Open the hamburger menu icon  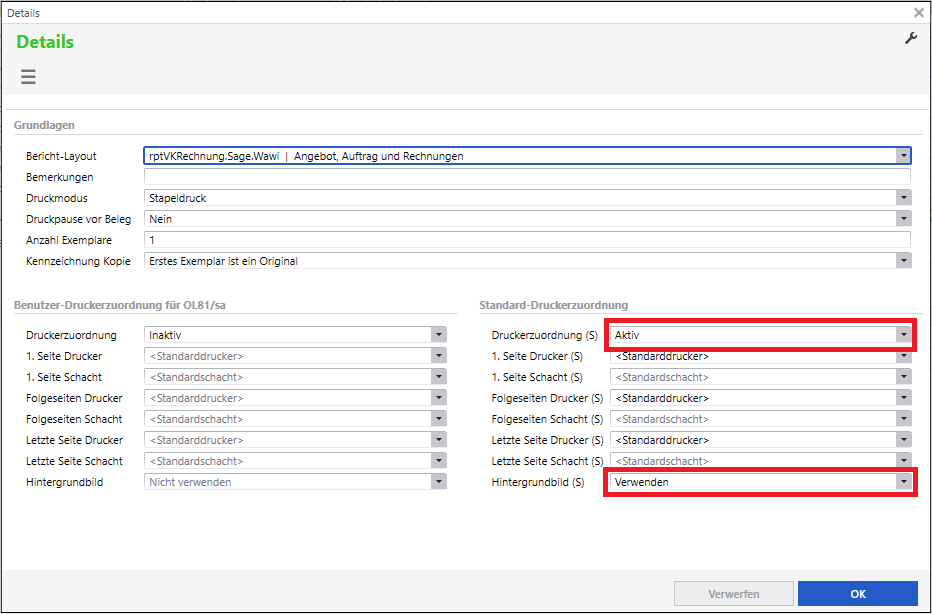[28, 77]
